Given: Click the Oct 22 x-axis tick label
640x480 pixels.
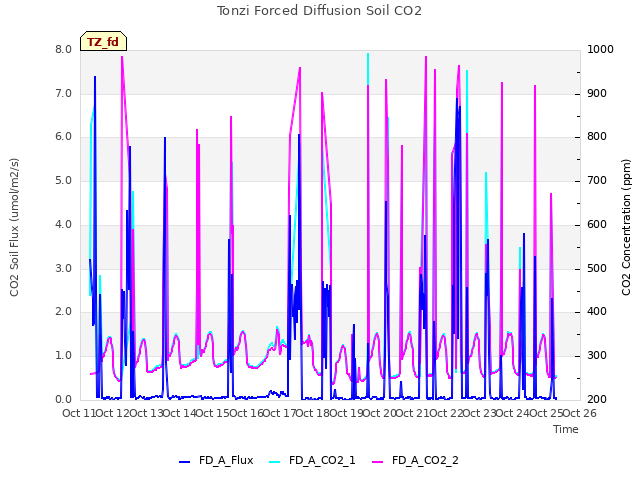Looking at the screenshot, I should [x=447, y=413].
